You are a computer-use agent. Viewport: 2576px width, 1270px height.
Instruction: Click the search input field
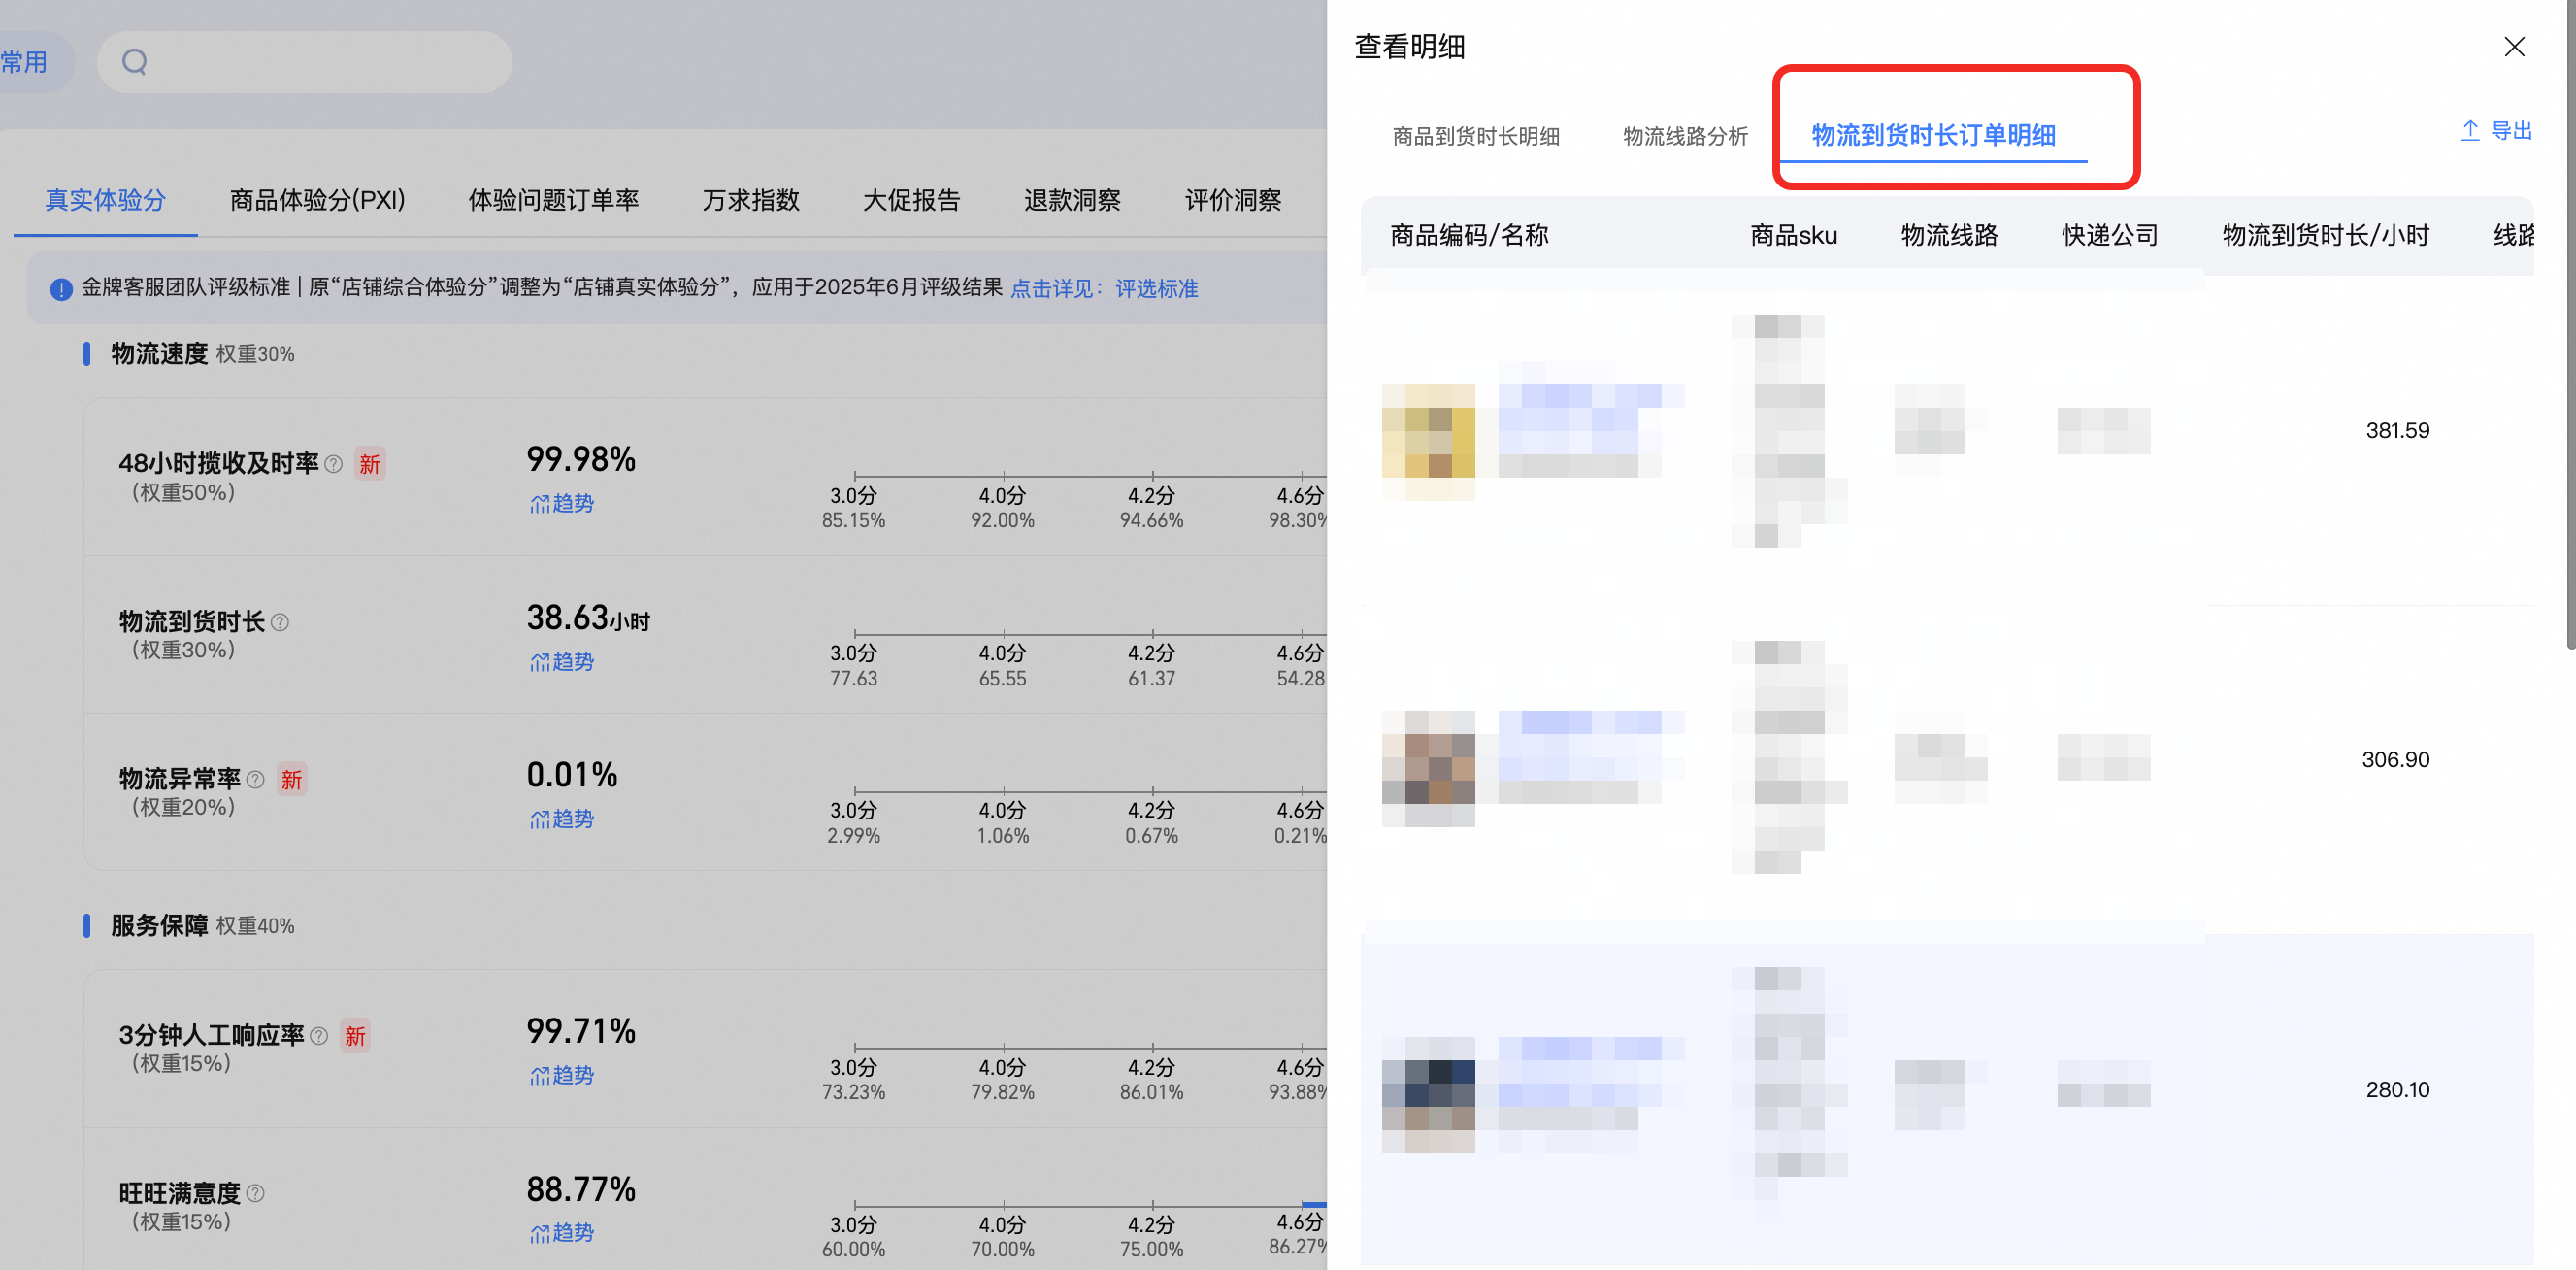point(304,62)
